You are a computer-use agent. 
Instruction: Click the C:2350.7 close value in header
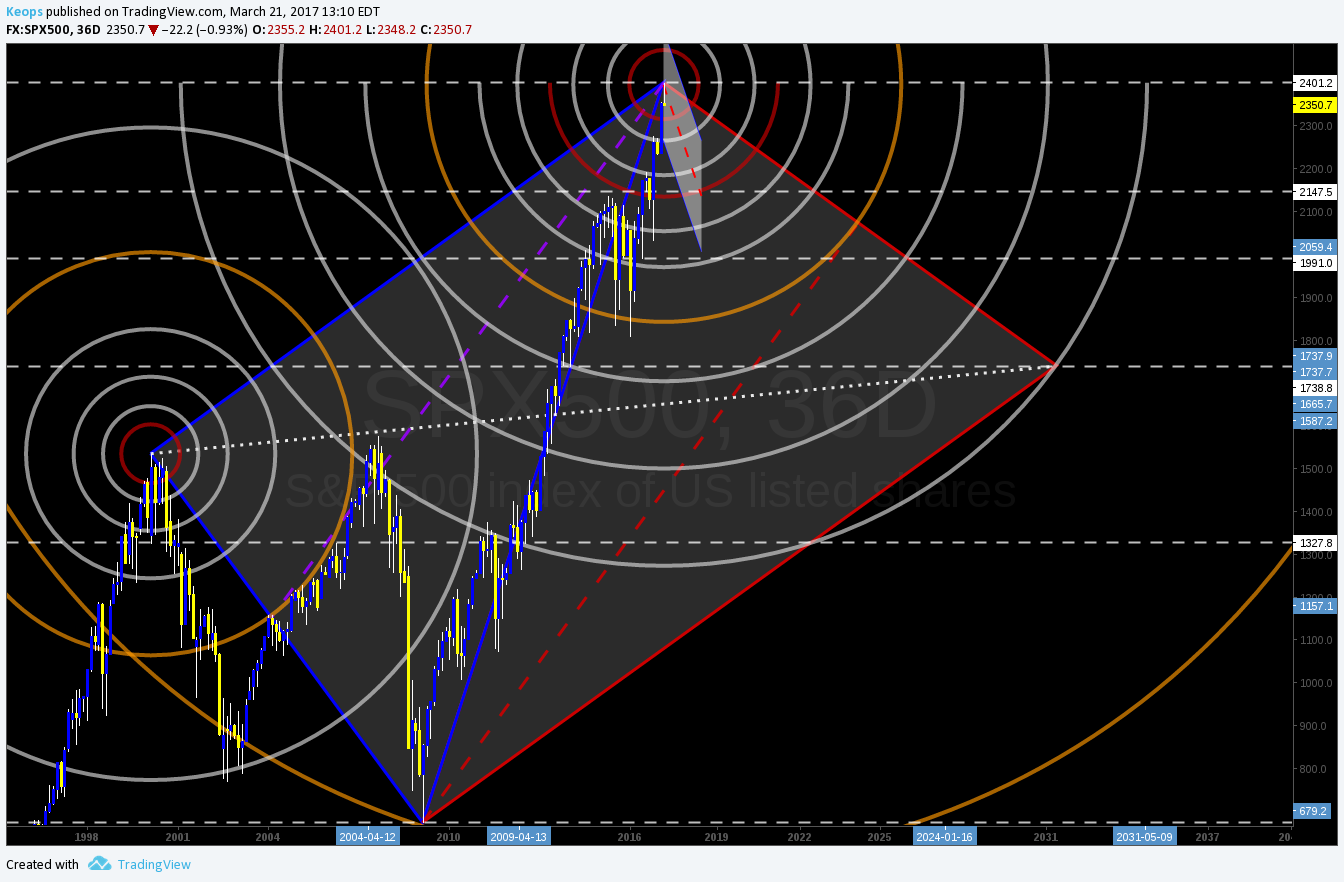[x=445, y=30]
